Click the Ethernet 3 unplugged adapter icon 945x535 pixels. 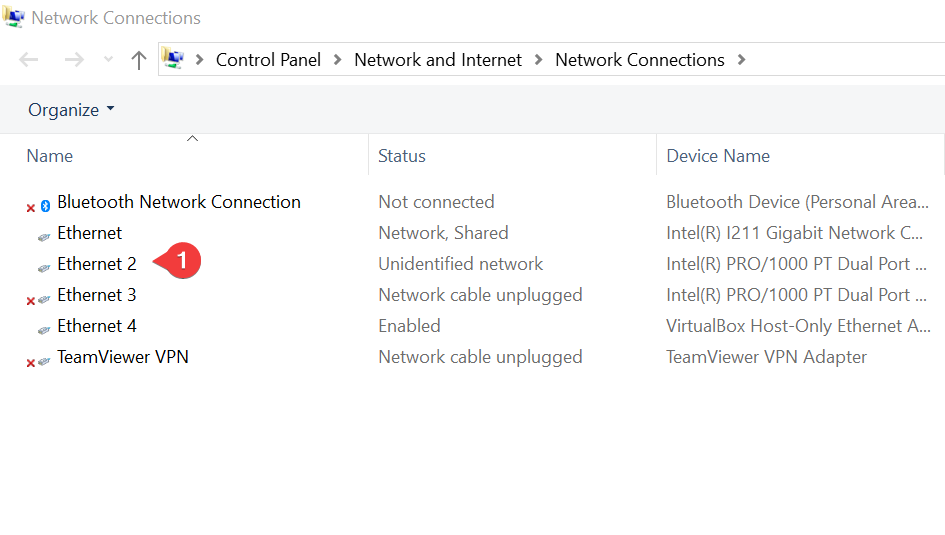pos(39,299)
